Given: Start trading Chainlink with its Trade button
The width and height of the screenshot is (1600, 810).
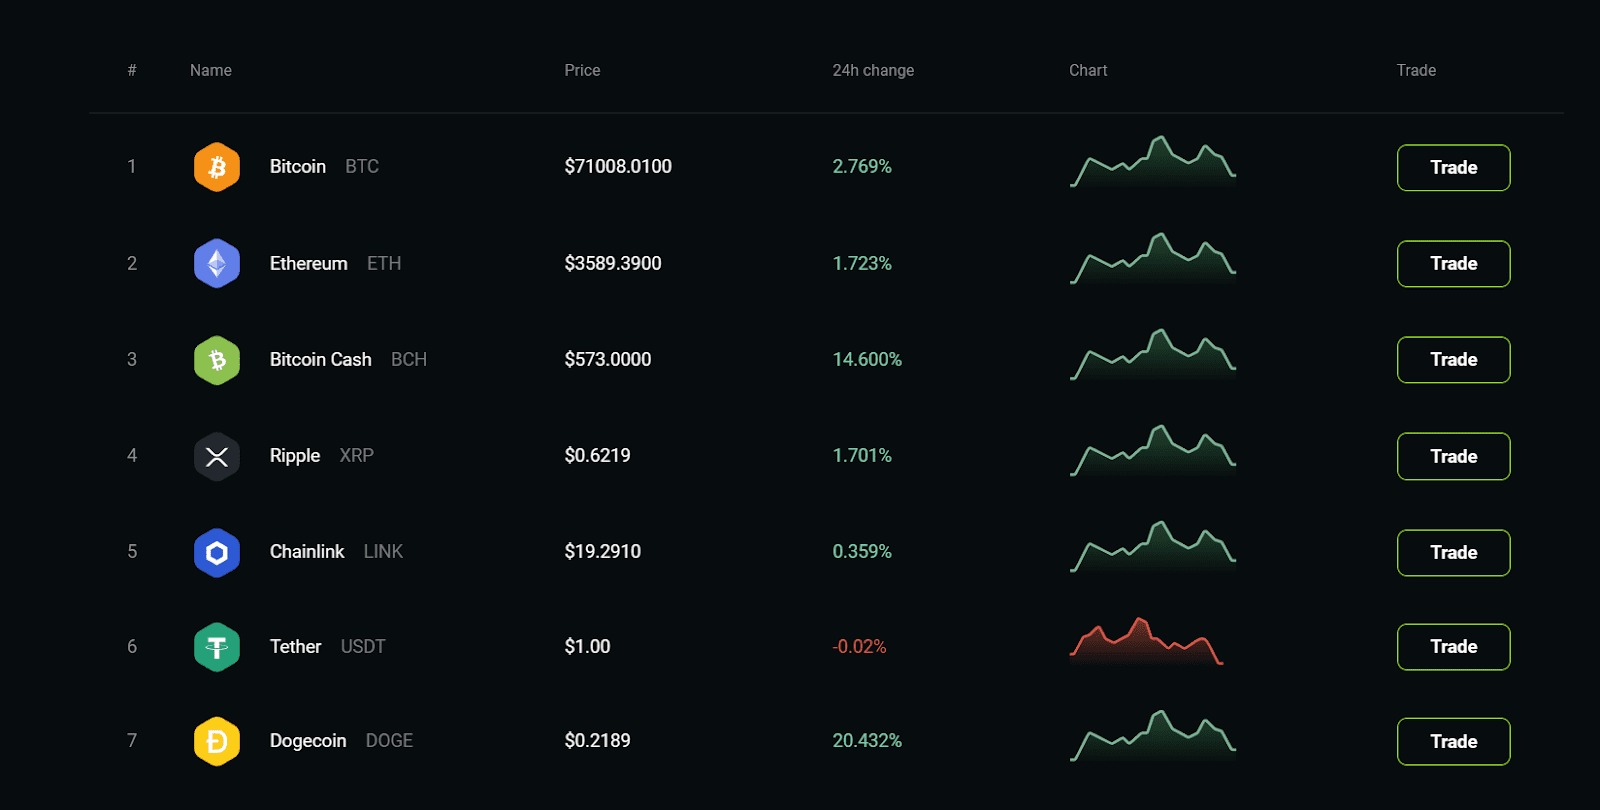Looking at the screenshot, I should tap(1453, 552).
